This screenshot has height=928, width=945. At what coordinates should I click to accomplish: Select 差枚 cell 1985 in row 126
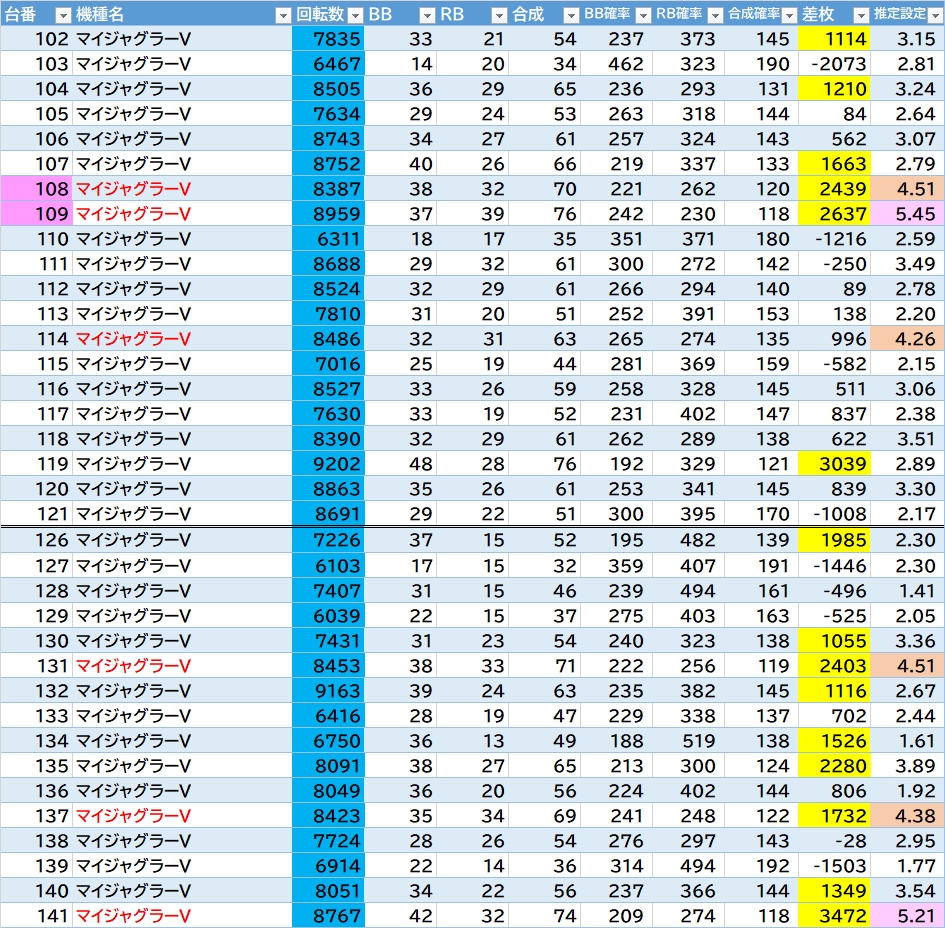coord(834,540)
